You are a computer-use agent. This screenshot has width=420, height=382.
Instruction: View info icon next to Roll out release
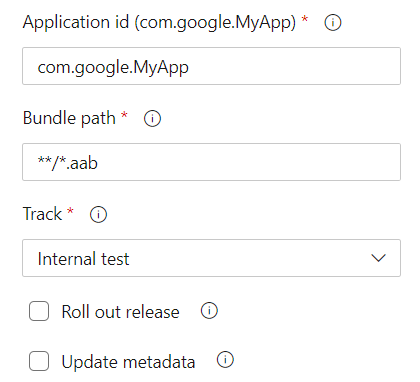(x=209, y=311)
